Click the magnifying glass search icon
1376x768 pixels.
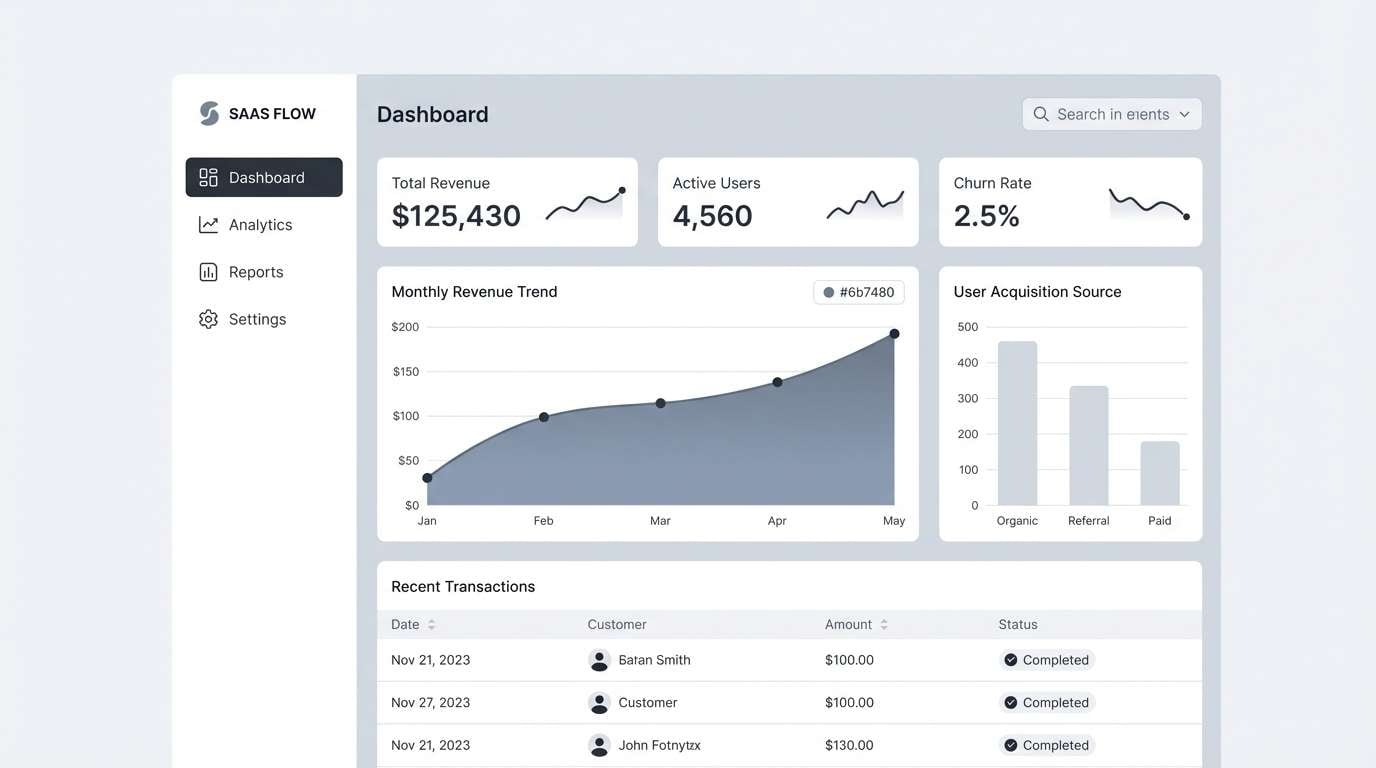[x=1040, y=114]
